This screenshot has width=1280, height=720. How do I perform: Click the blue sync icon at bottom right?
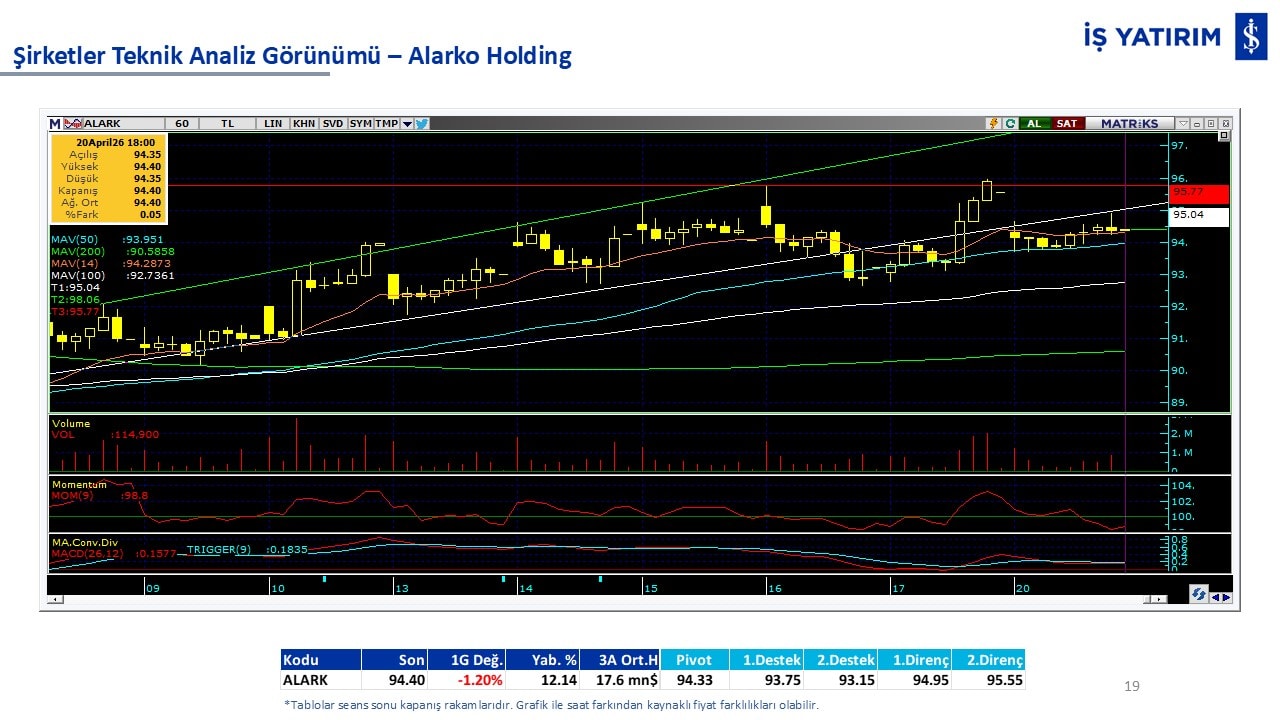click(1198, 595)
